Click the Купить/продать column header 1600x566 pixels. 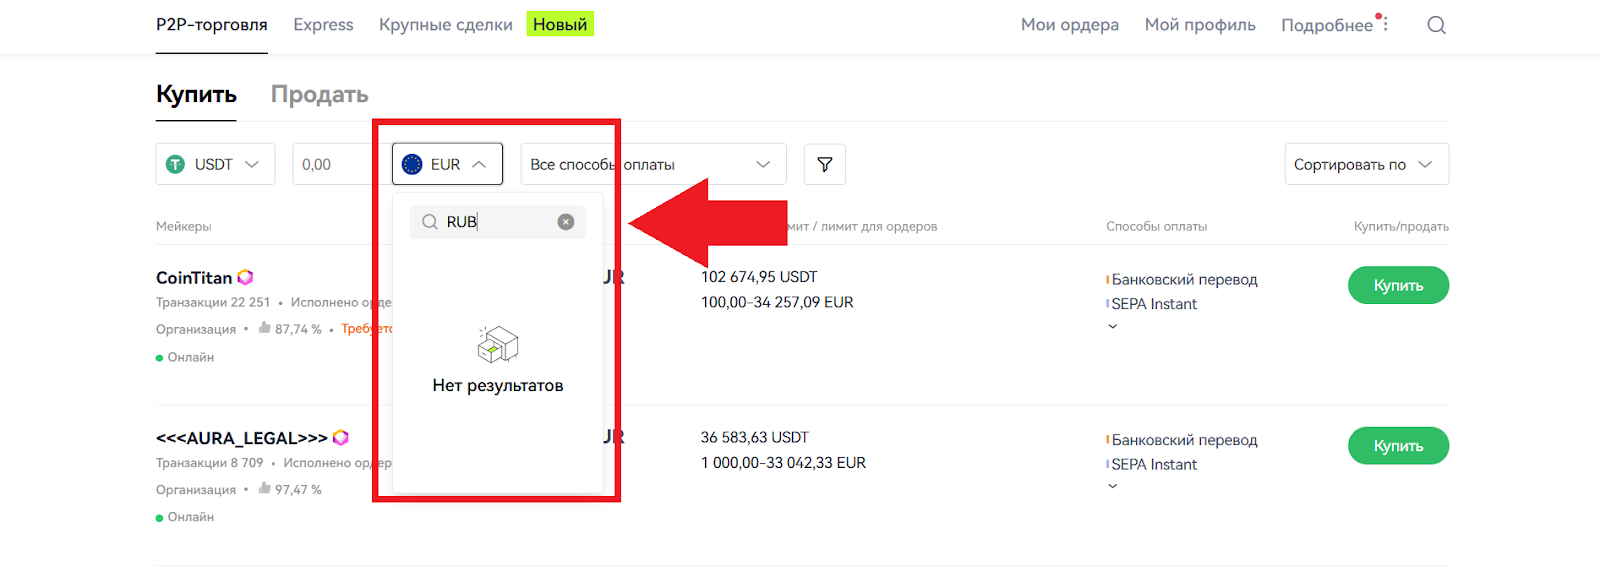tap(1401, 226)
